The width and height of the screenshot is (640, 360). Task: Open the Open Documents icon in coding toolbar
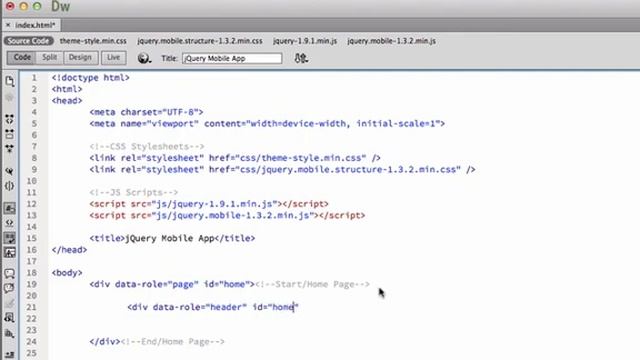(x=9, y=81)
